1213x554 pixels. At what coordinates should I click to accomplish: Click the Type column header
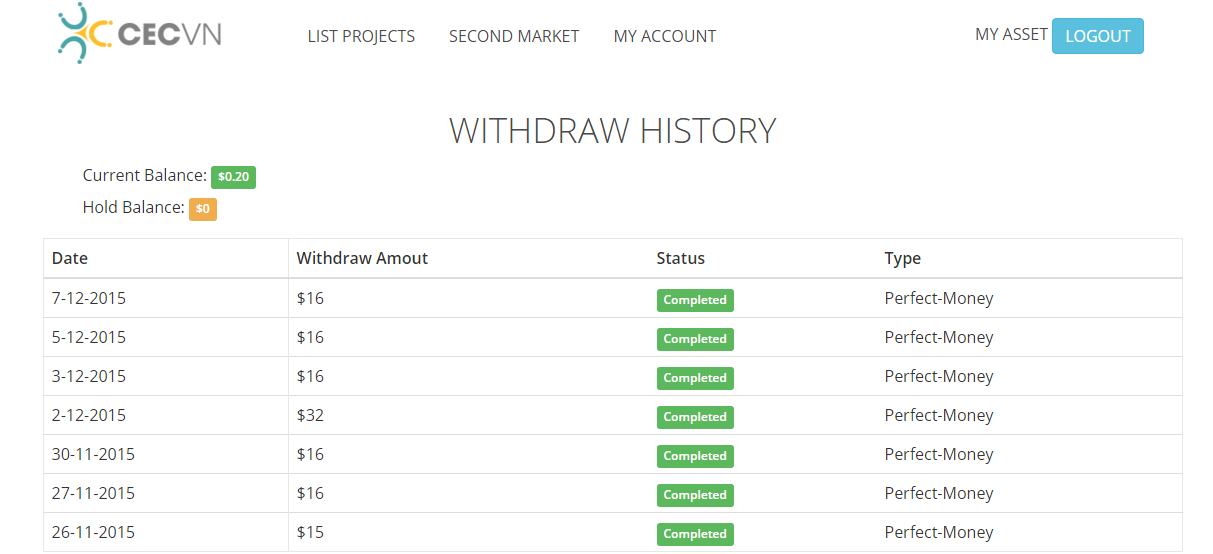[903, 258]
